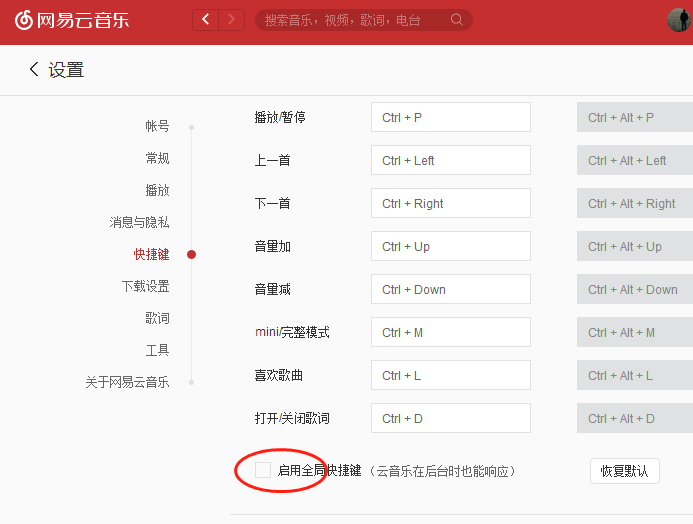
Task: Click the search magnifier icon
Action: [x=457, y=20]
